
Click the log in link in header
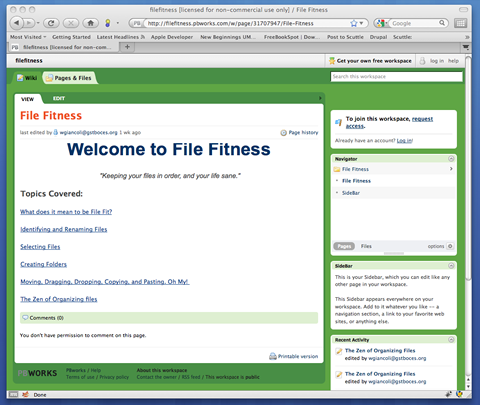437,61
